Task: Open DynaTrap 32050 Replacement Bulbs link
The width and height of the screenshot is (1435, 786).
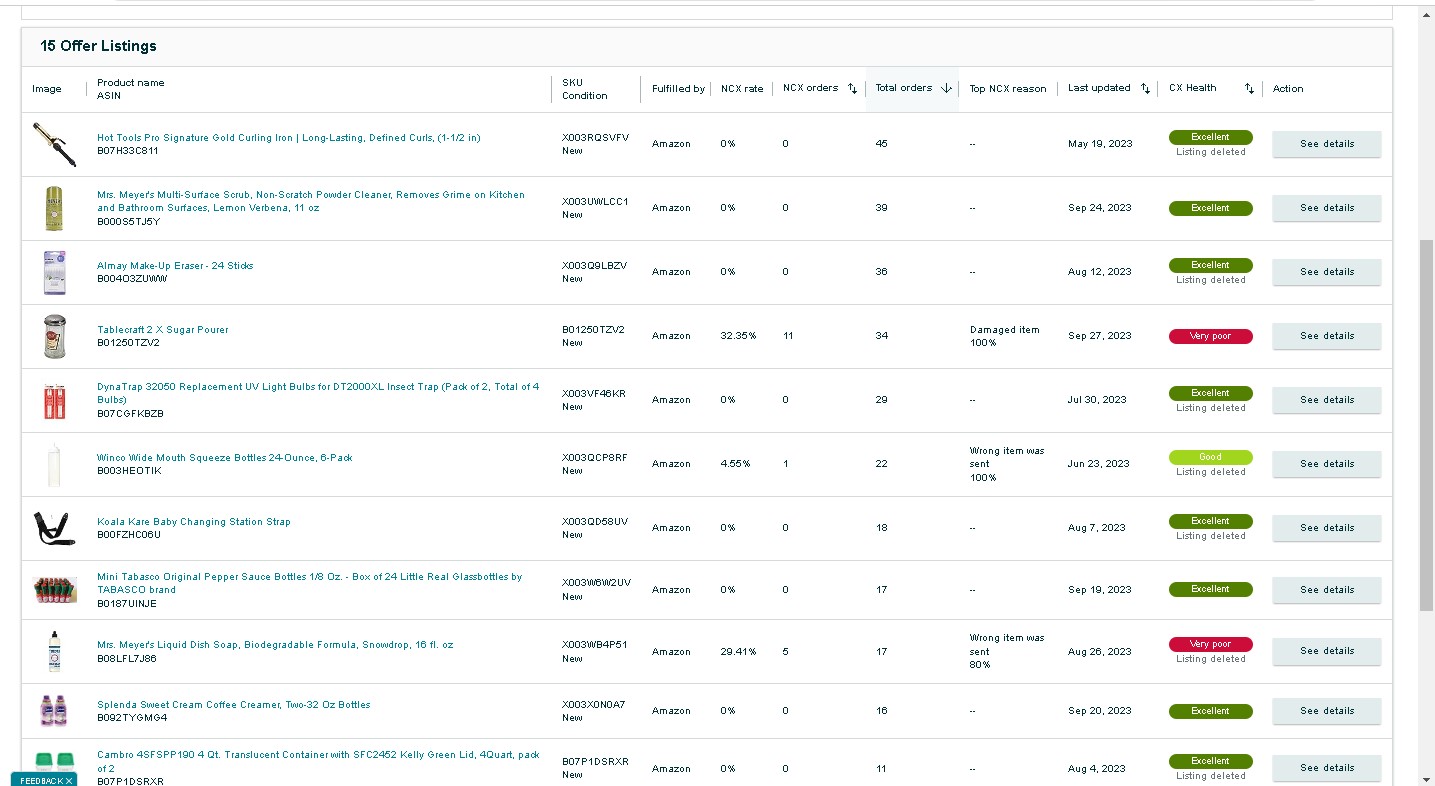Action: (318, 393)
